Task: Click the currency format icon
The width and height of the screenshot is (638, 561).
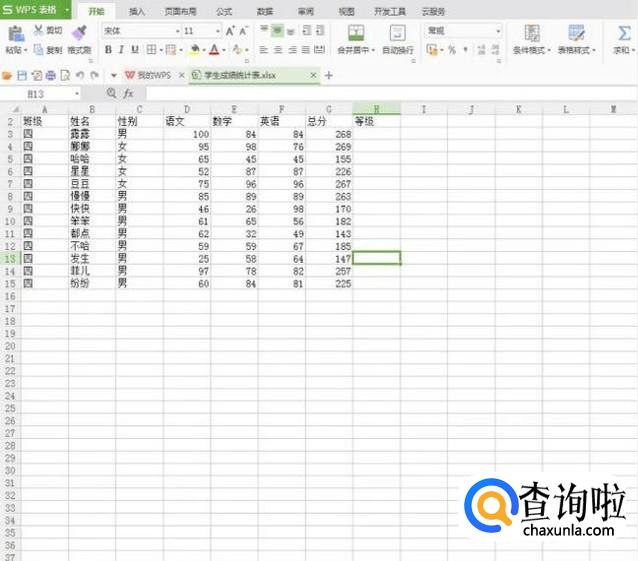Action: [432, 50]
